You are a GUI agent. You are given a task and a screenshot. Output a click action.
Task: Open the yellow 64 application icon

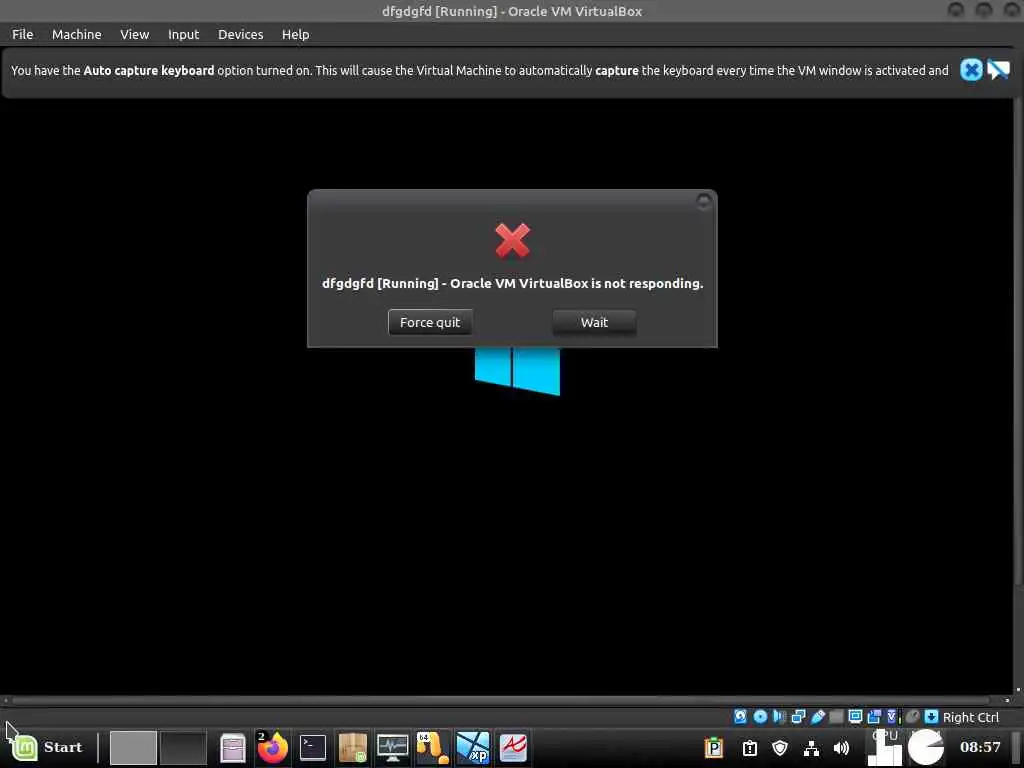[432, 747]
